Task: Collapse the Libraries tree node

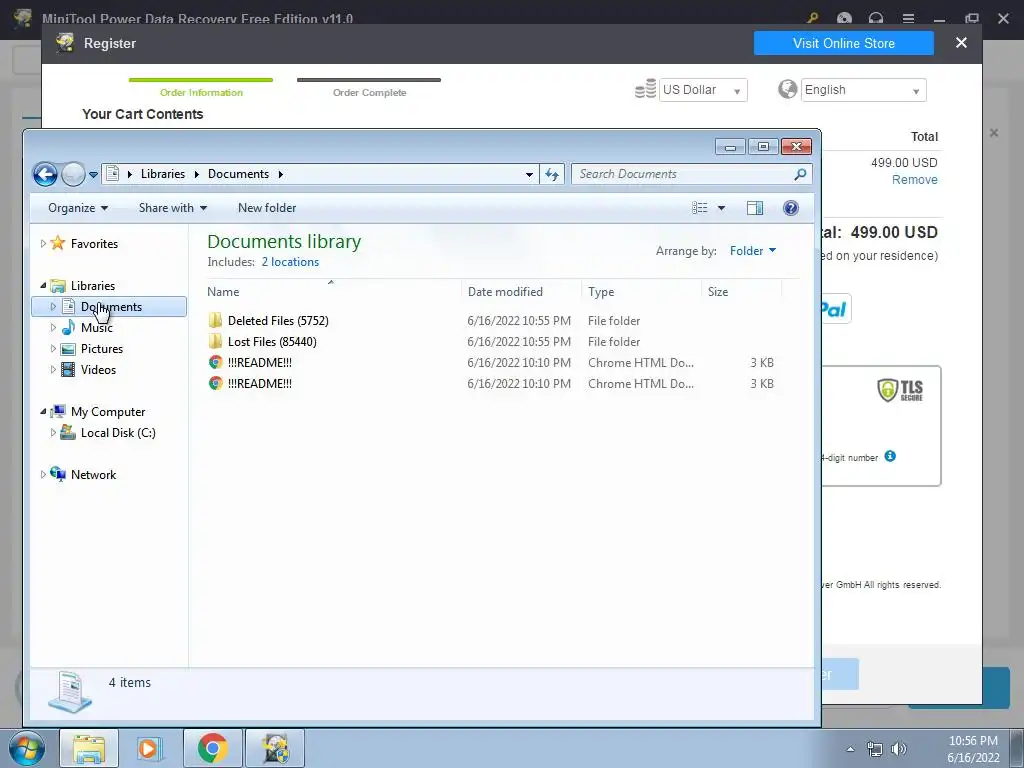Action: coord(43,285)
